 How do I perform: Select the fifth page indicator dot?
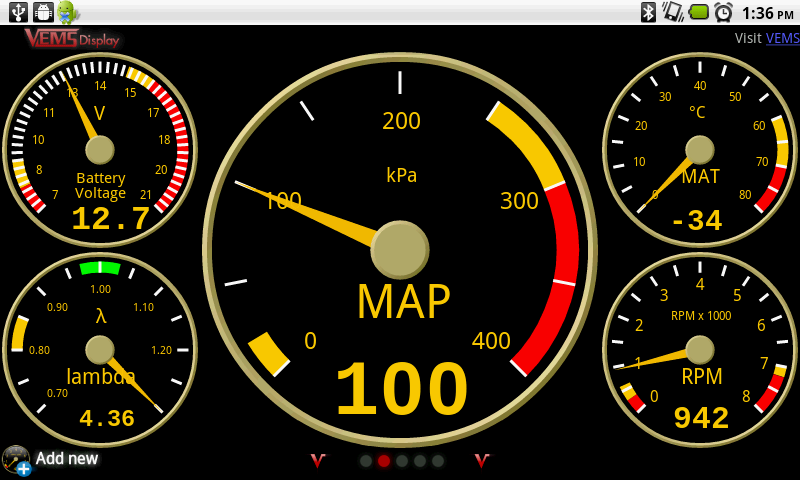[438, 461]
